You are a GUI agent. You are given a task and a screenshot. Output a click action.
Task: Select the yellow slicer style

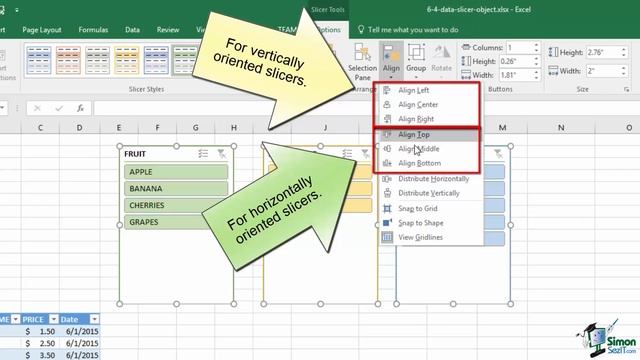click(127, 60)
